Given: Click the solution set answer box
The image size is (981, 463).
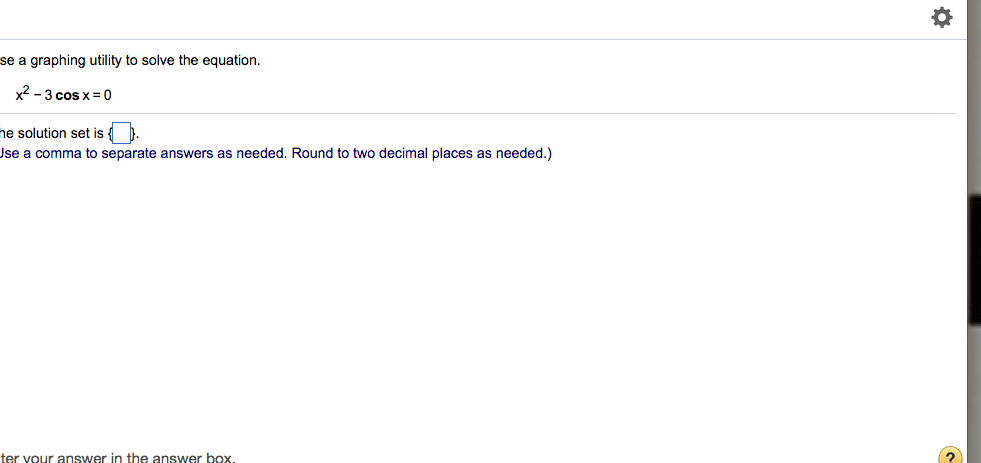Looking at the screenshot, I should click(122, 133).
